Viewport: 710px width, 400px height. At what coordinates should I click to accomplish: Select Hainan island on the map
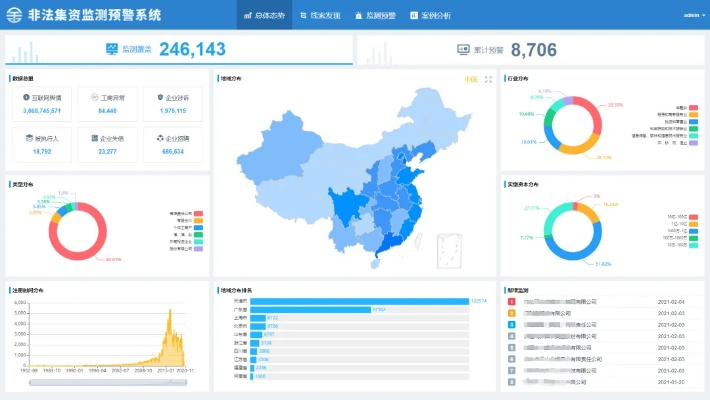(x=375, y=263)
